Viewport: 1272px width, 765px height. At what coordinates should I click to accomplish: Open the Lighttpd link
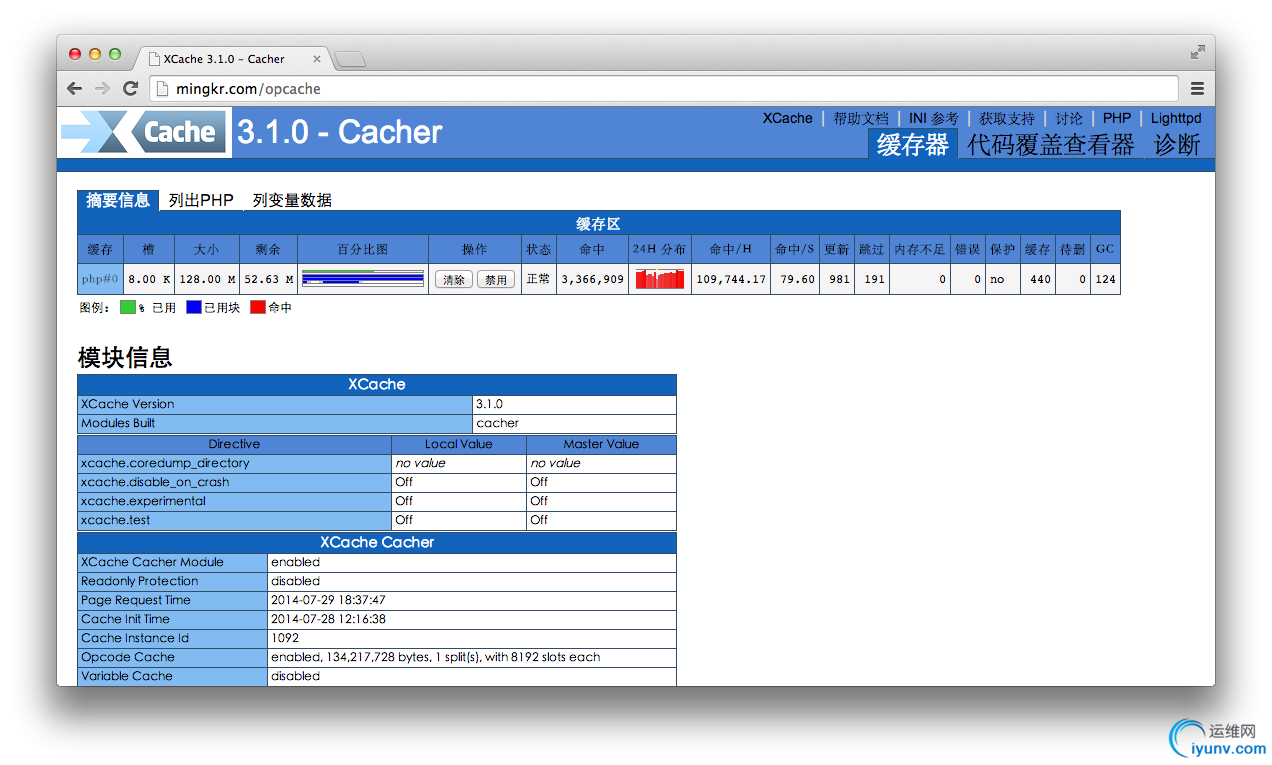1176,118
